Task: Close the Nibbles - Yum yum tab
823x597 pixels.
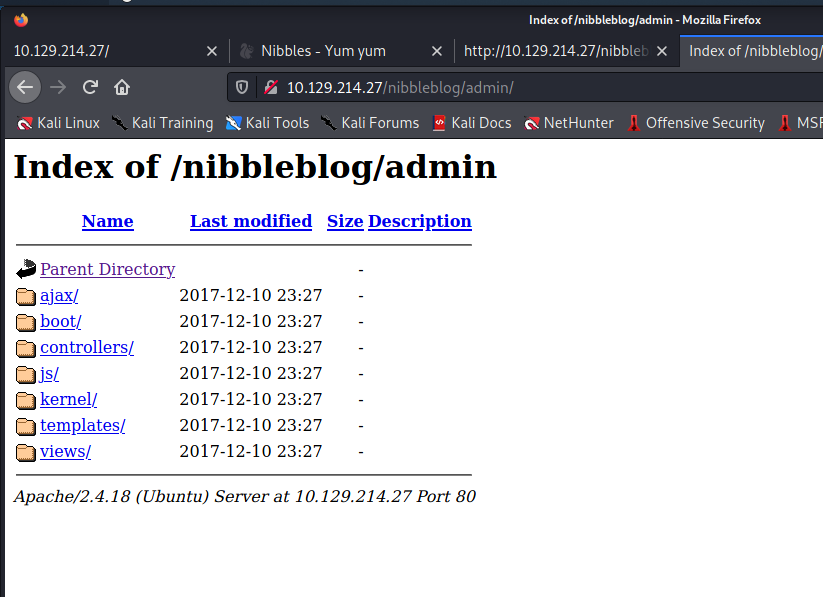Action: coord(438,50)
